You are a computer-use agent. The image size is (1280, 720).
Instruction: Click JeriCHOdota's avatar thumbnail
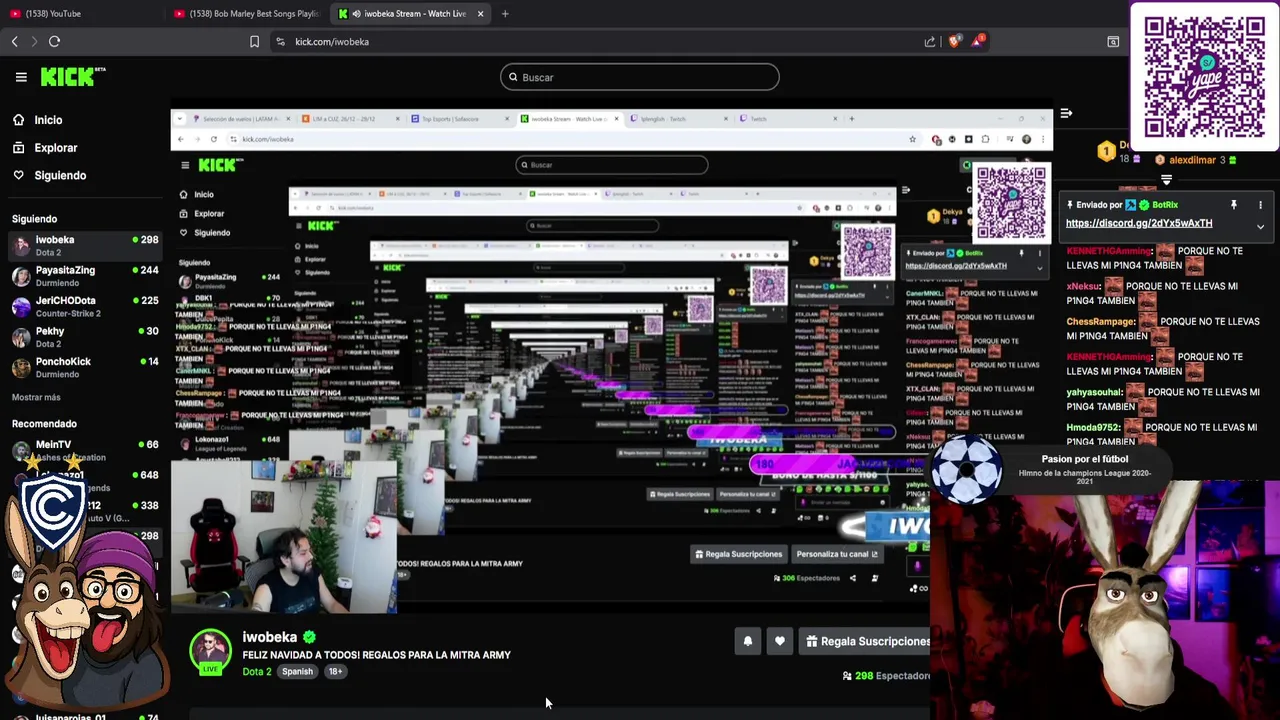coord(21,306)
